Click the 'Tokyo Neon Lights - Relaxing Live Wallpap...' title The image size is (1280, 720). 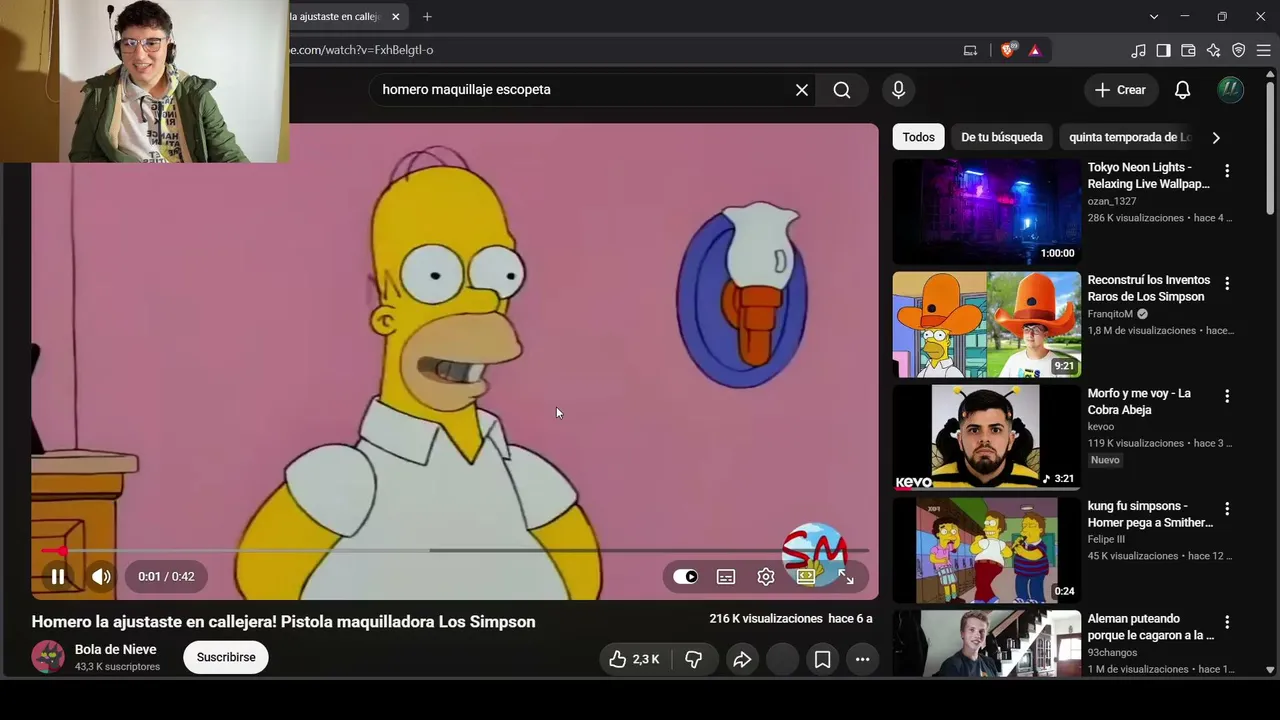coord(1149,176)
